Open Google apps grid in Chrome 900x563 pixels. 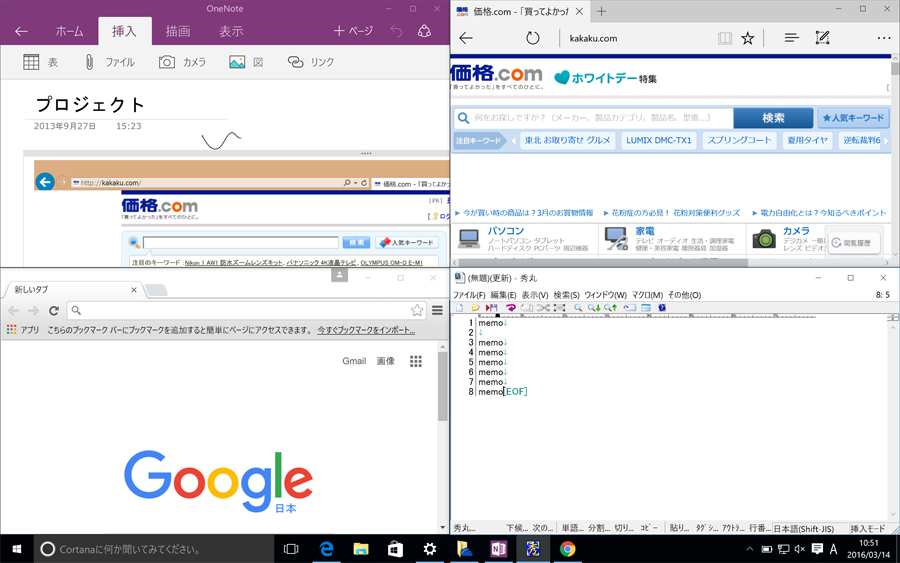click(416, 361)
